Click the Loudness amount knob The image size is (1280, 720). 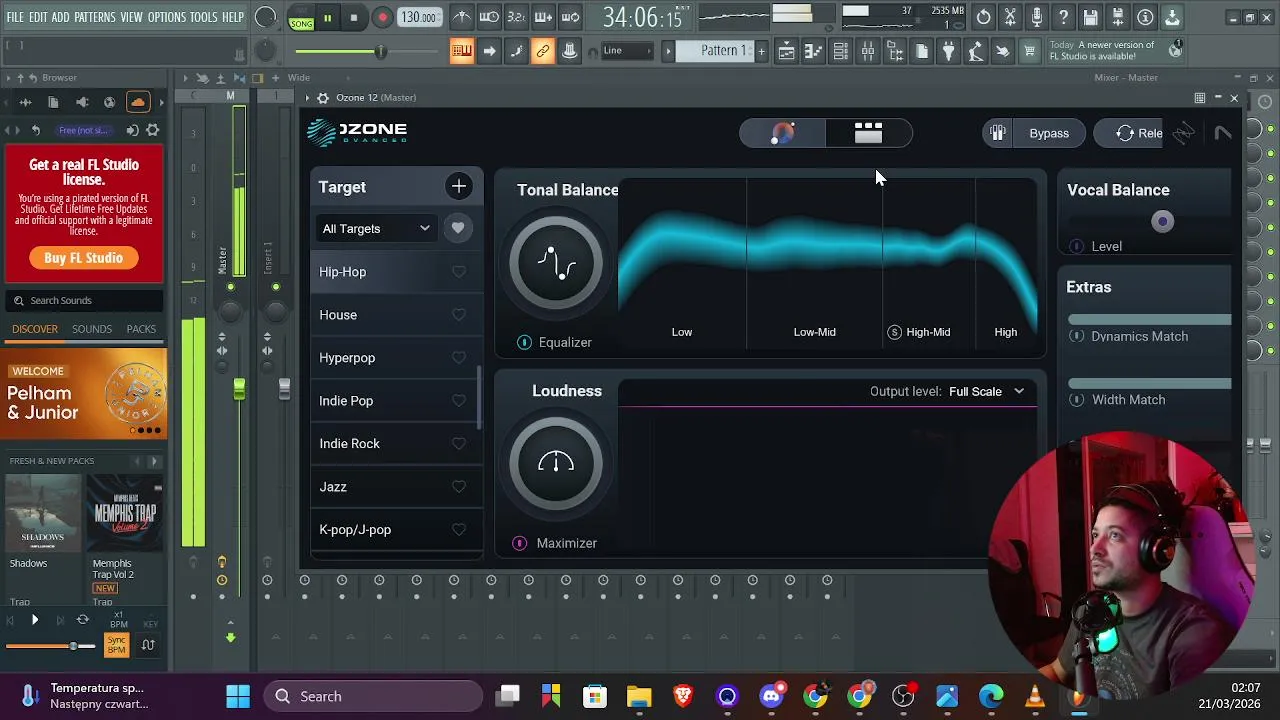tap(556, 463)
